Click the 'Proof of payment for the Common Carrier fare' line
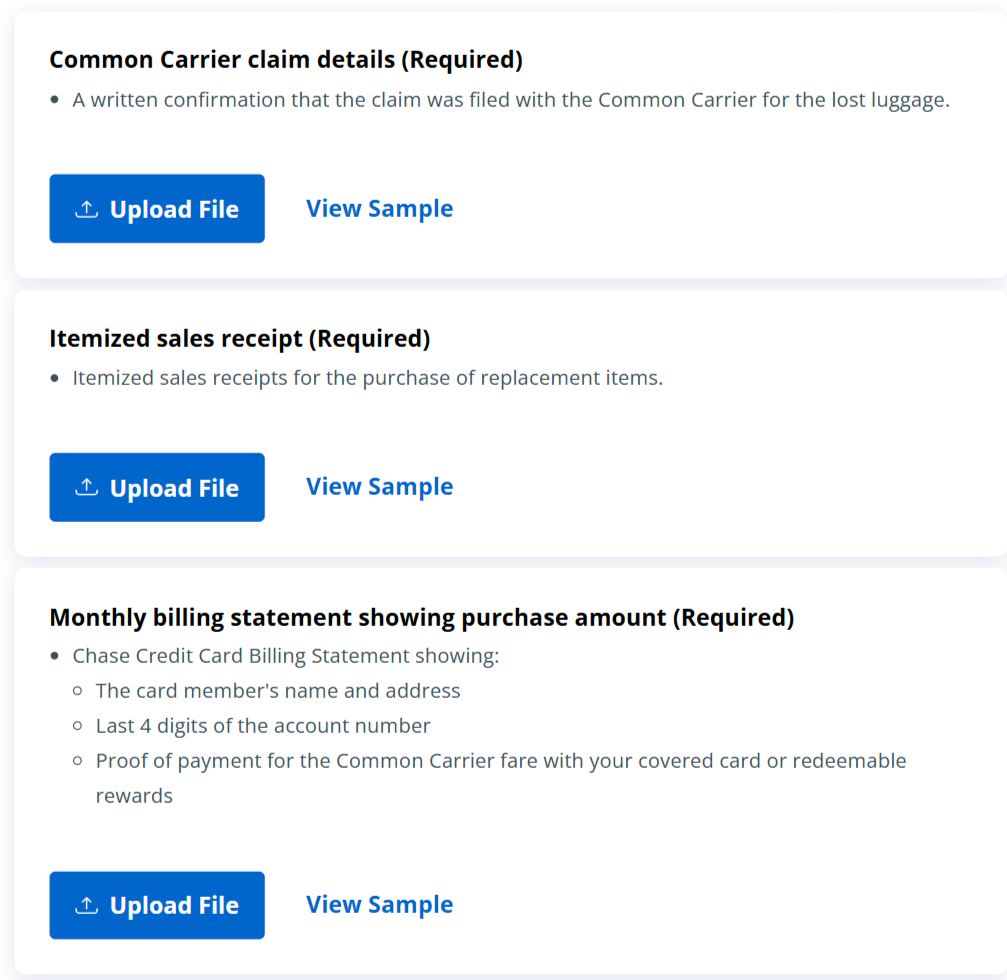 click(500, 761)
